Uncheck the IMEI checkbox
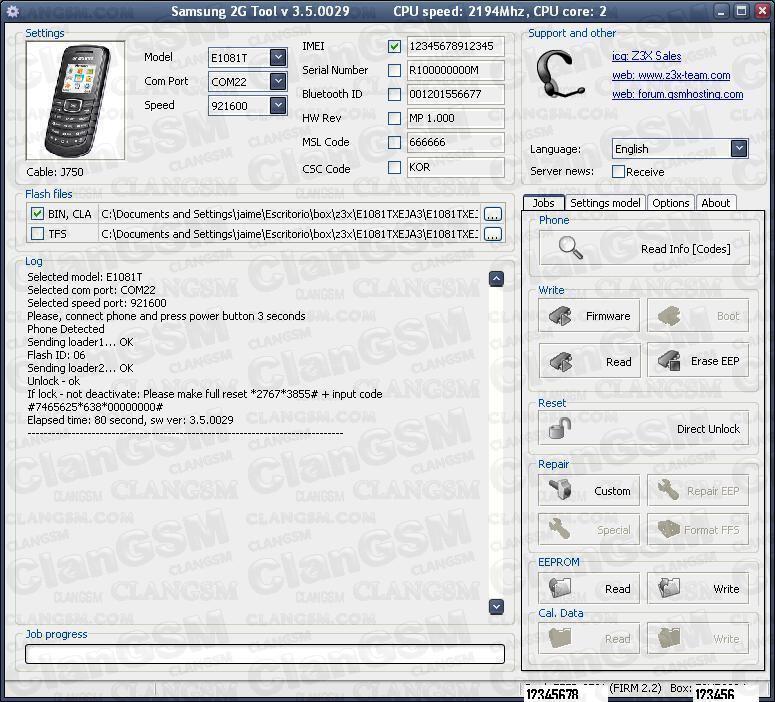The width and height of the screenshot is (775, 702). 395,46
